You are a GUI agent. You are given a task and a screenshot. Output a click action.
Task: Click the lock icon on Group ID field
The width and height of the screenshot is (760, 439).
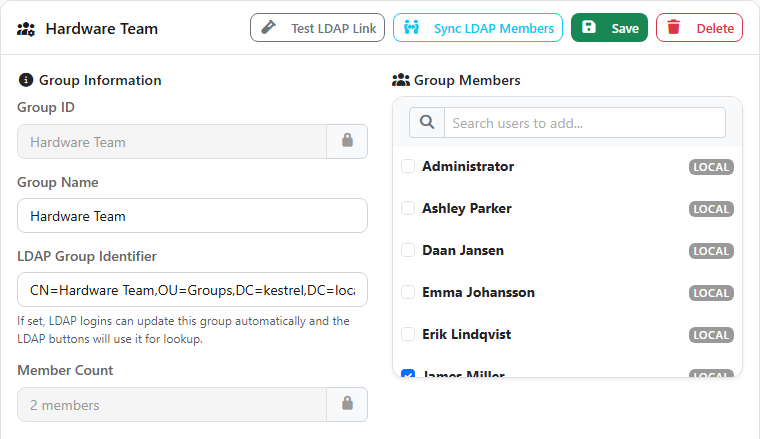(347, 141)
